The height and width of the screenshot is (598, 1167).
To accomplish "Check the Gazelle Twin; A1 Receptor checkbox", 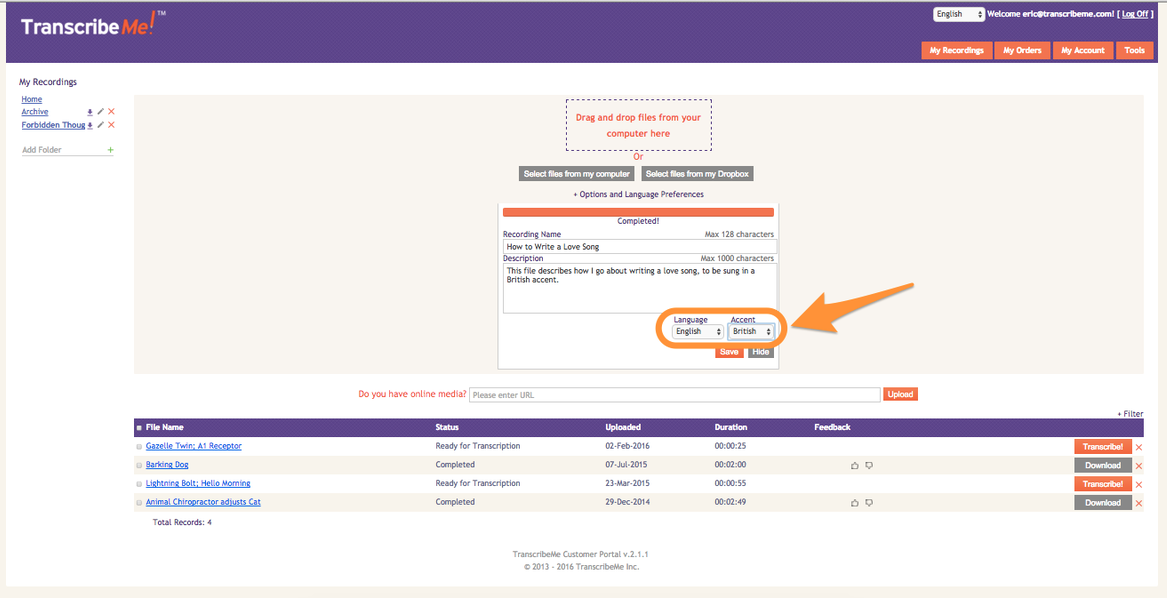I will (x=139, y=447).
